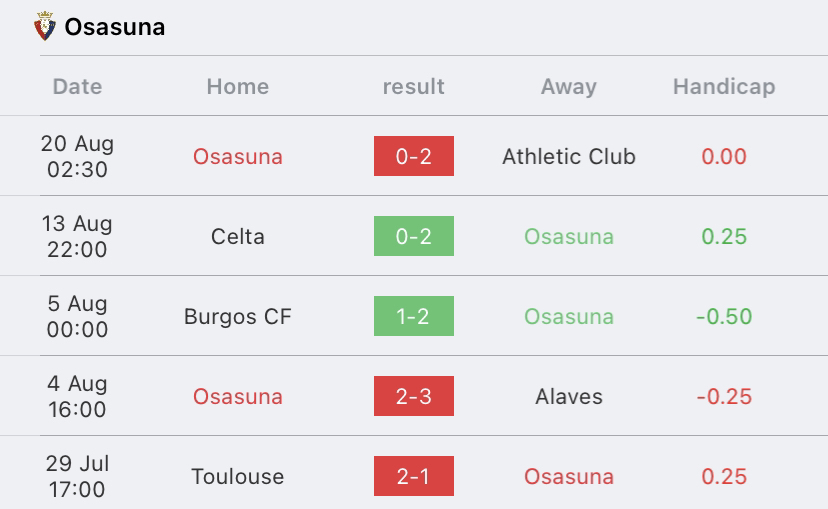The width and height of the screenshot is (828, 509).
Task: Open Athletic Club team page
Action: pyautogui.click(x=569, y=156)
